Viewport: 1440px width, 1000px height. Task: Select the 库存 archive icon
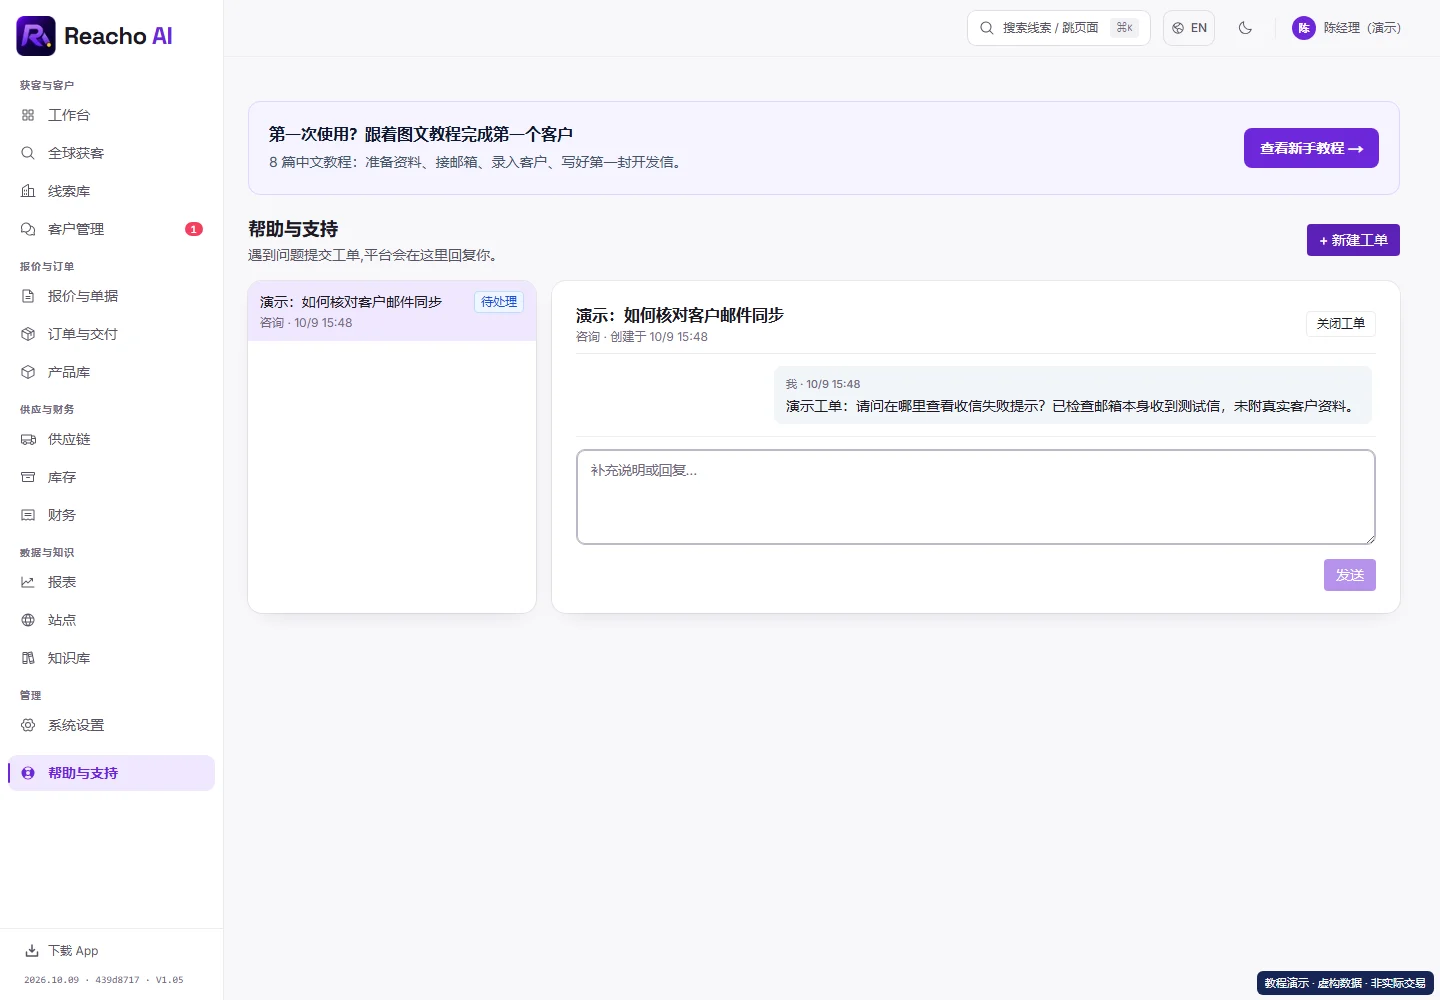[x=28, y=477]
